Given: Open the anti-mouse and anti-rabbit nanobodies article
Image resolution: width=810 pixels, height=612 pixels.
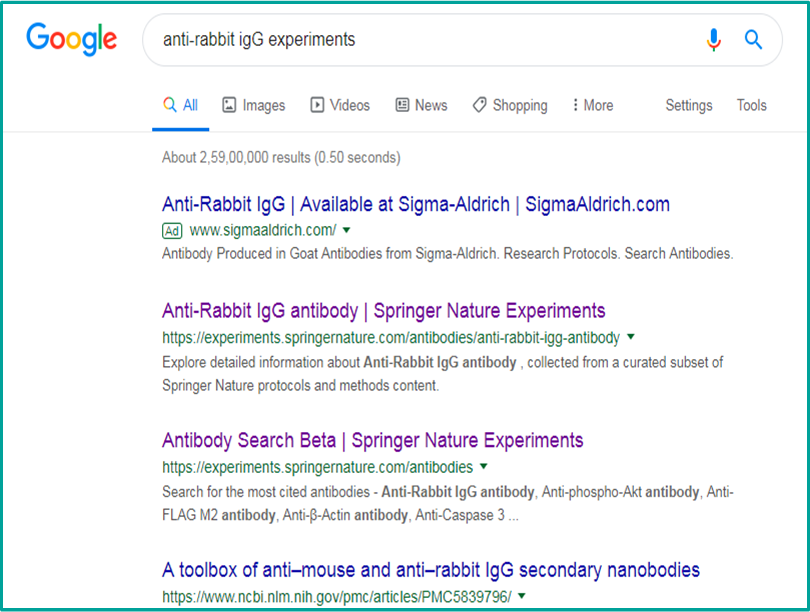Looking at the screenshot, I should (430, 570).
